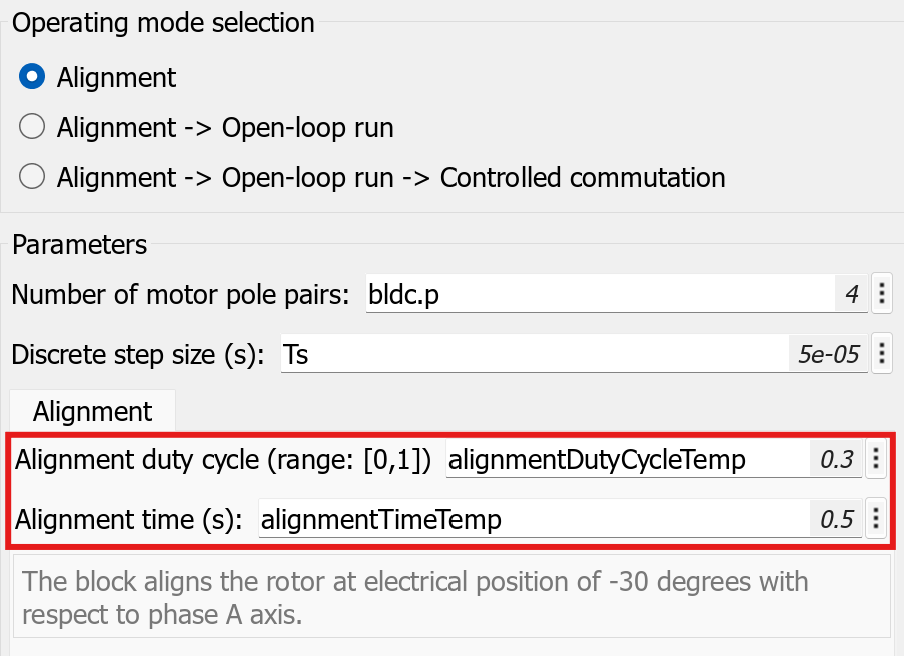Click the Alignment duty cycle range label
This screenshot has height=656, width=904.
click(x=223, y=459)
